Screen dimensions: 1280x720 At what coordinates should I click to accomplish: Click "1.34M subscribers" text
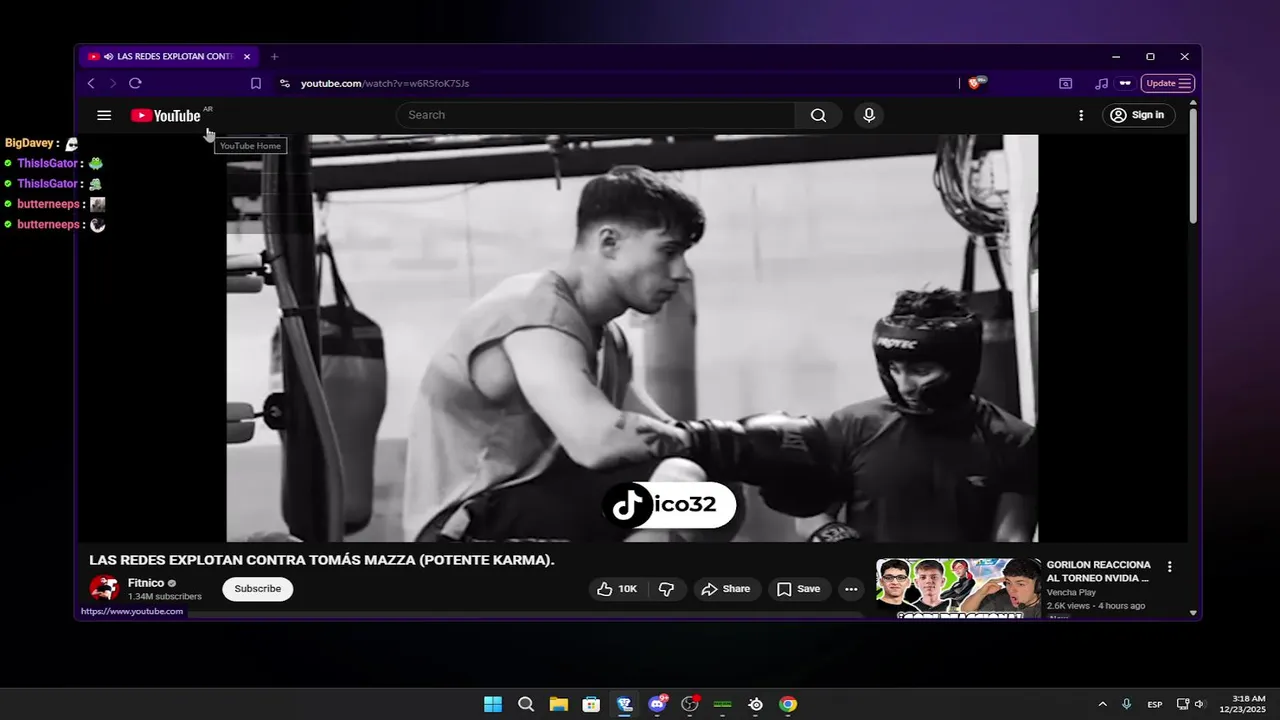coord(164,597)
